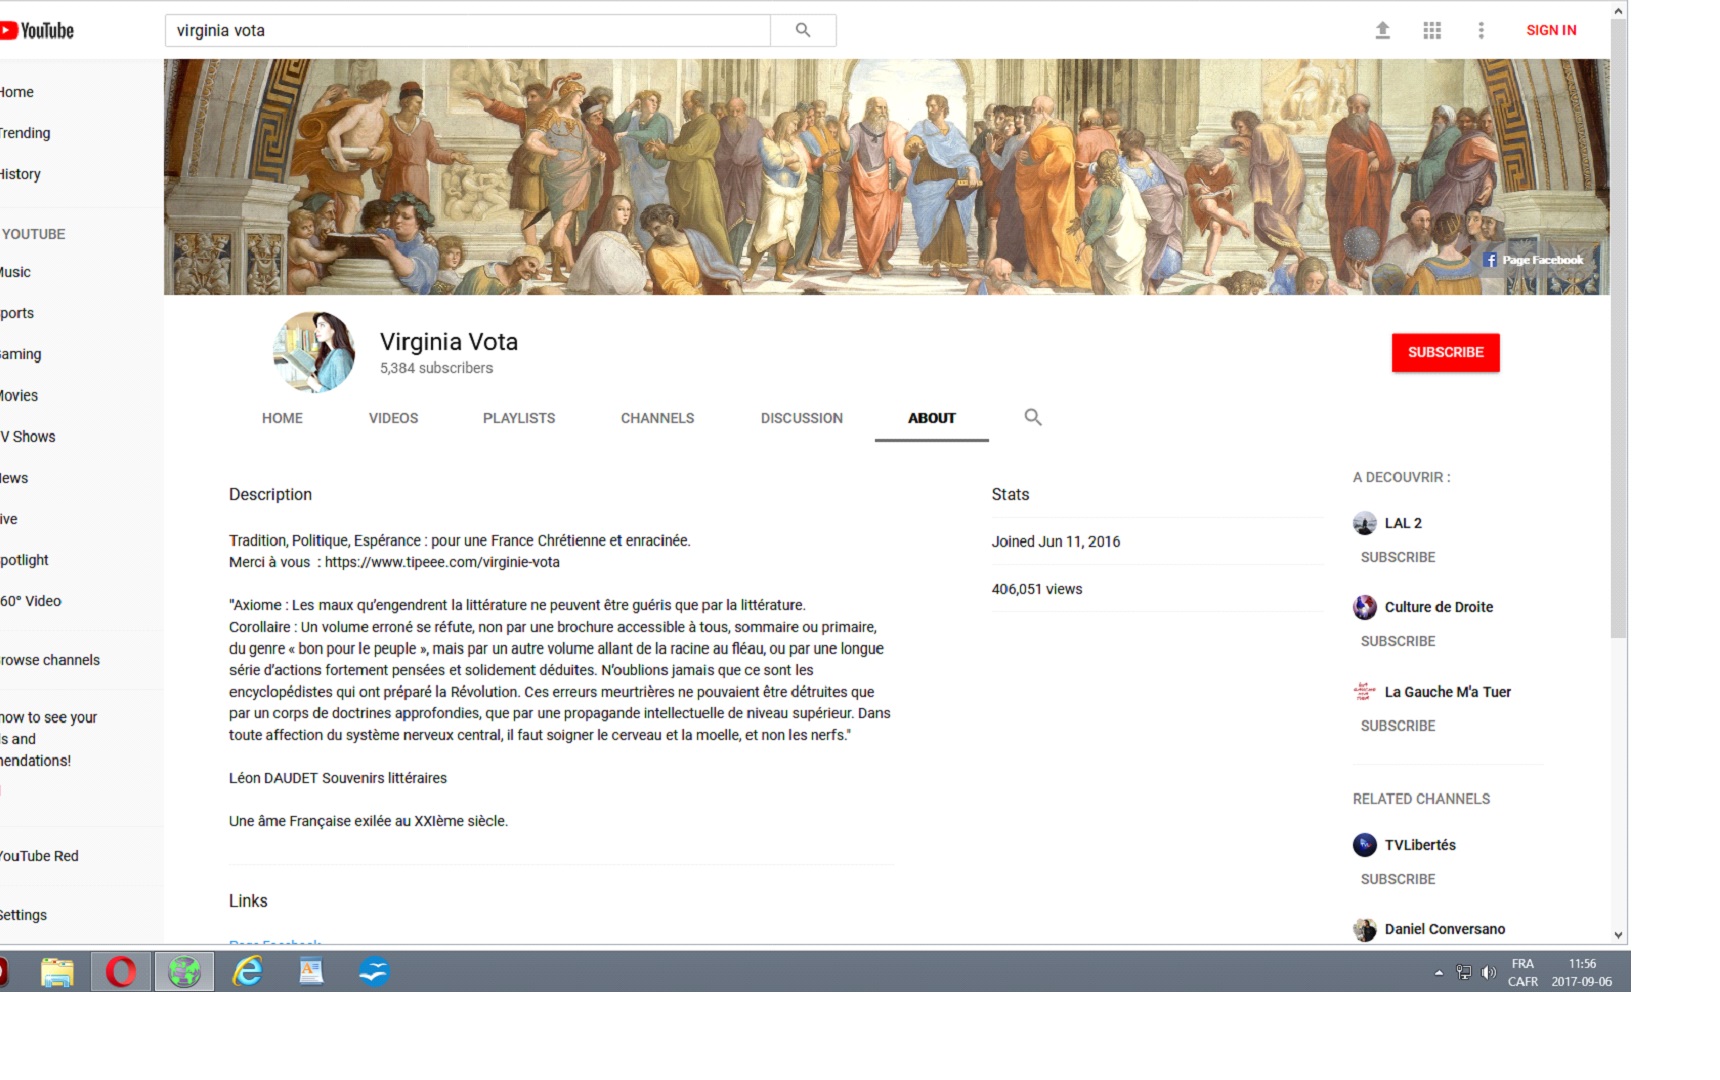
Task: Switch to the Playlists tab
Action: [x=518, y=418]
